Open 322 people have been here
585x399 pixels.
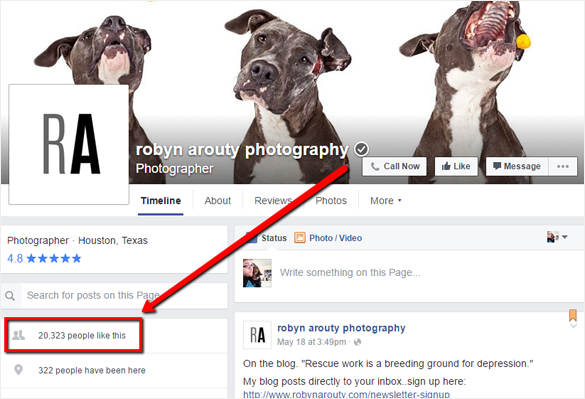[x=92, y=370]
